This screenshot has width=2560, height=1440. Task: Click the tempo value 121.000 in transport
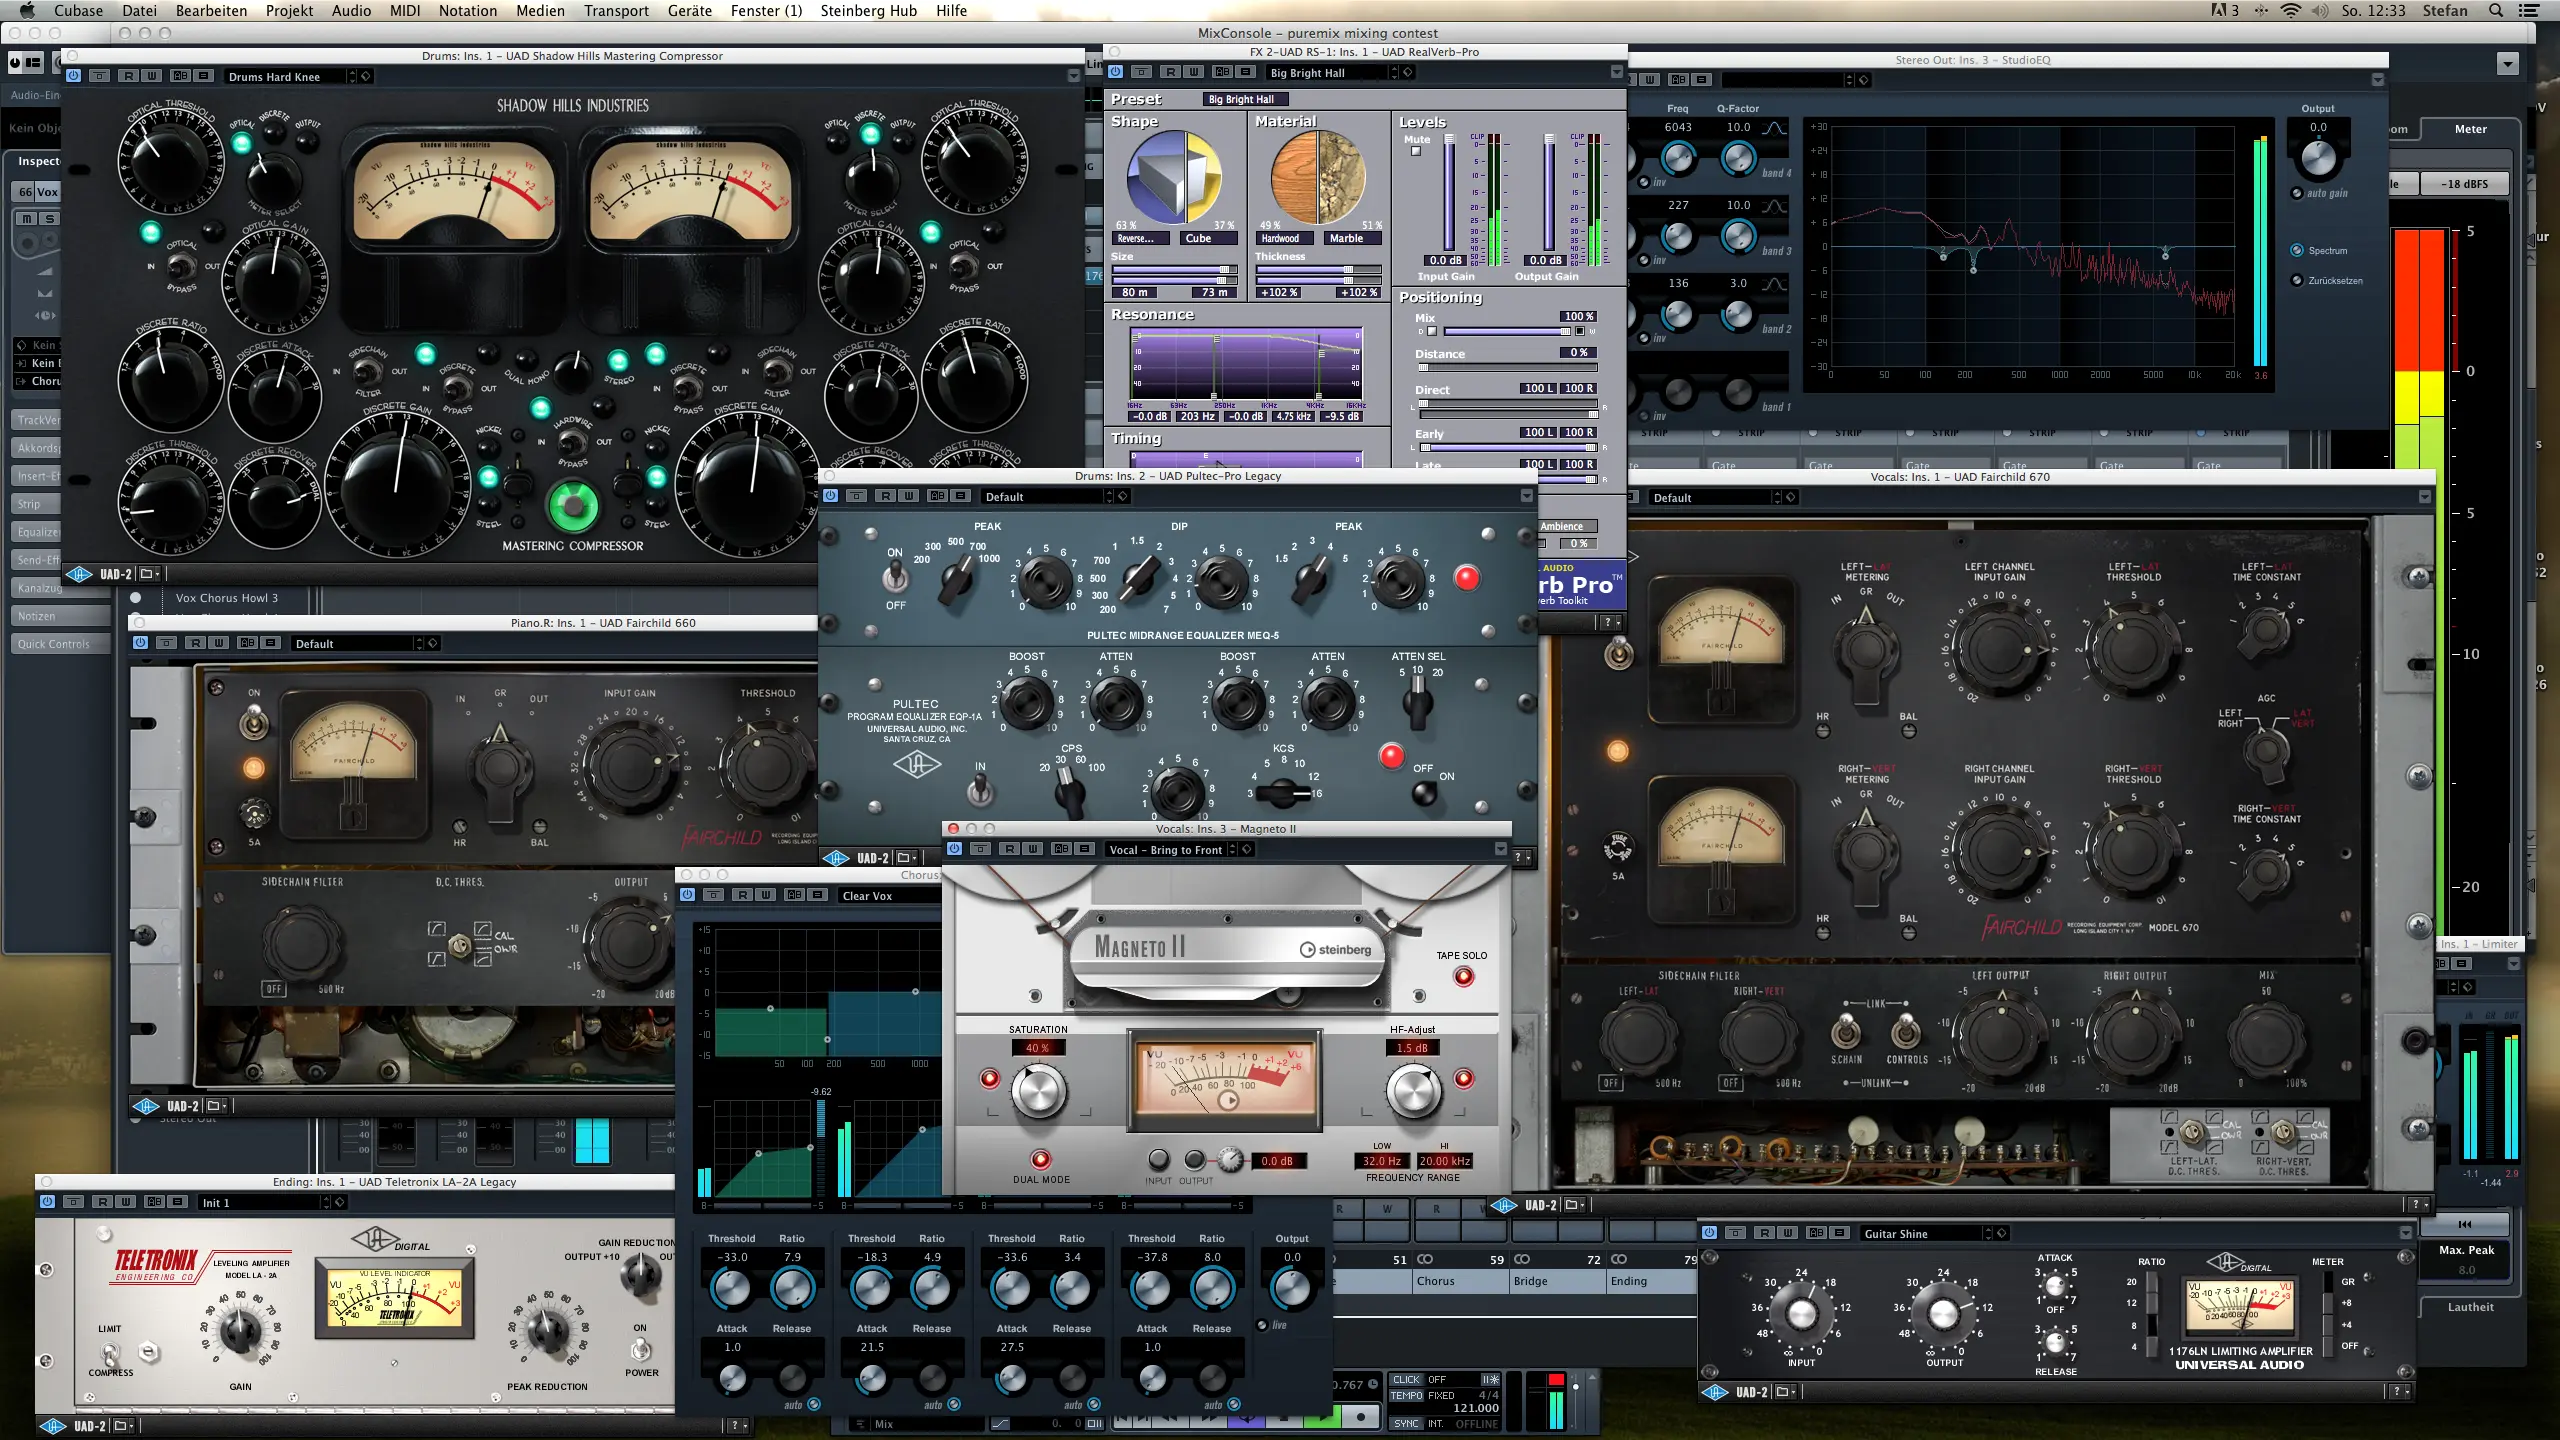pyautogui.click(x=1475, y=1408)
